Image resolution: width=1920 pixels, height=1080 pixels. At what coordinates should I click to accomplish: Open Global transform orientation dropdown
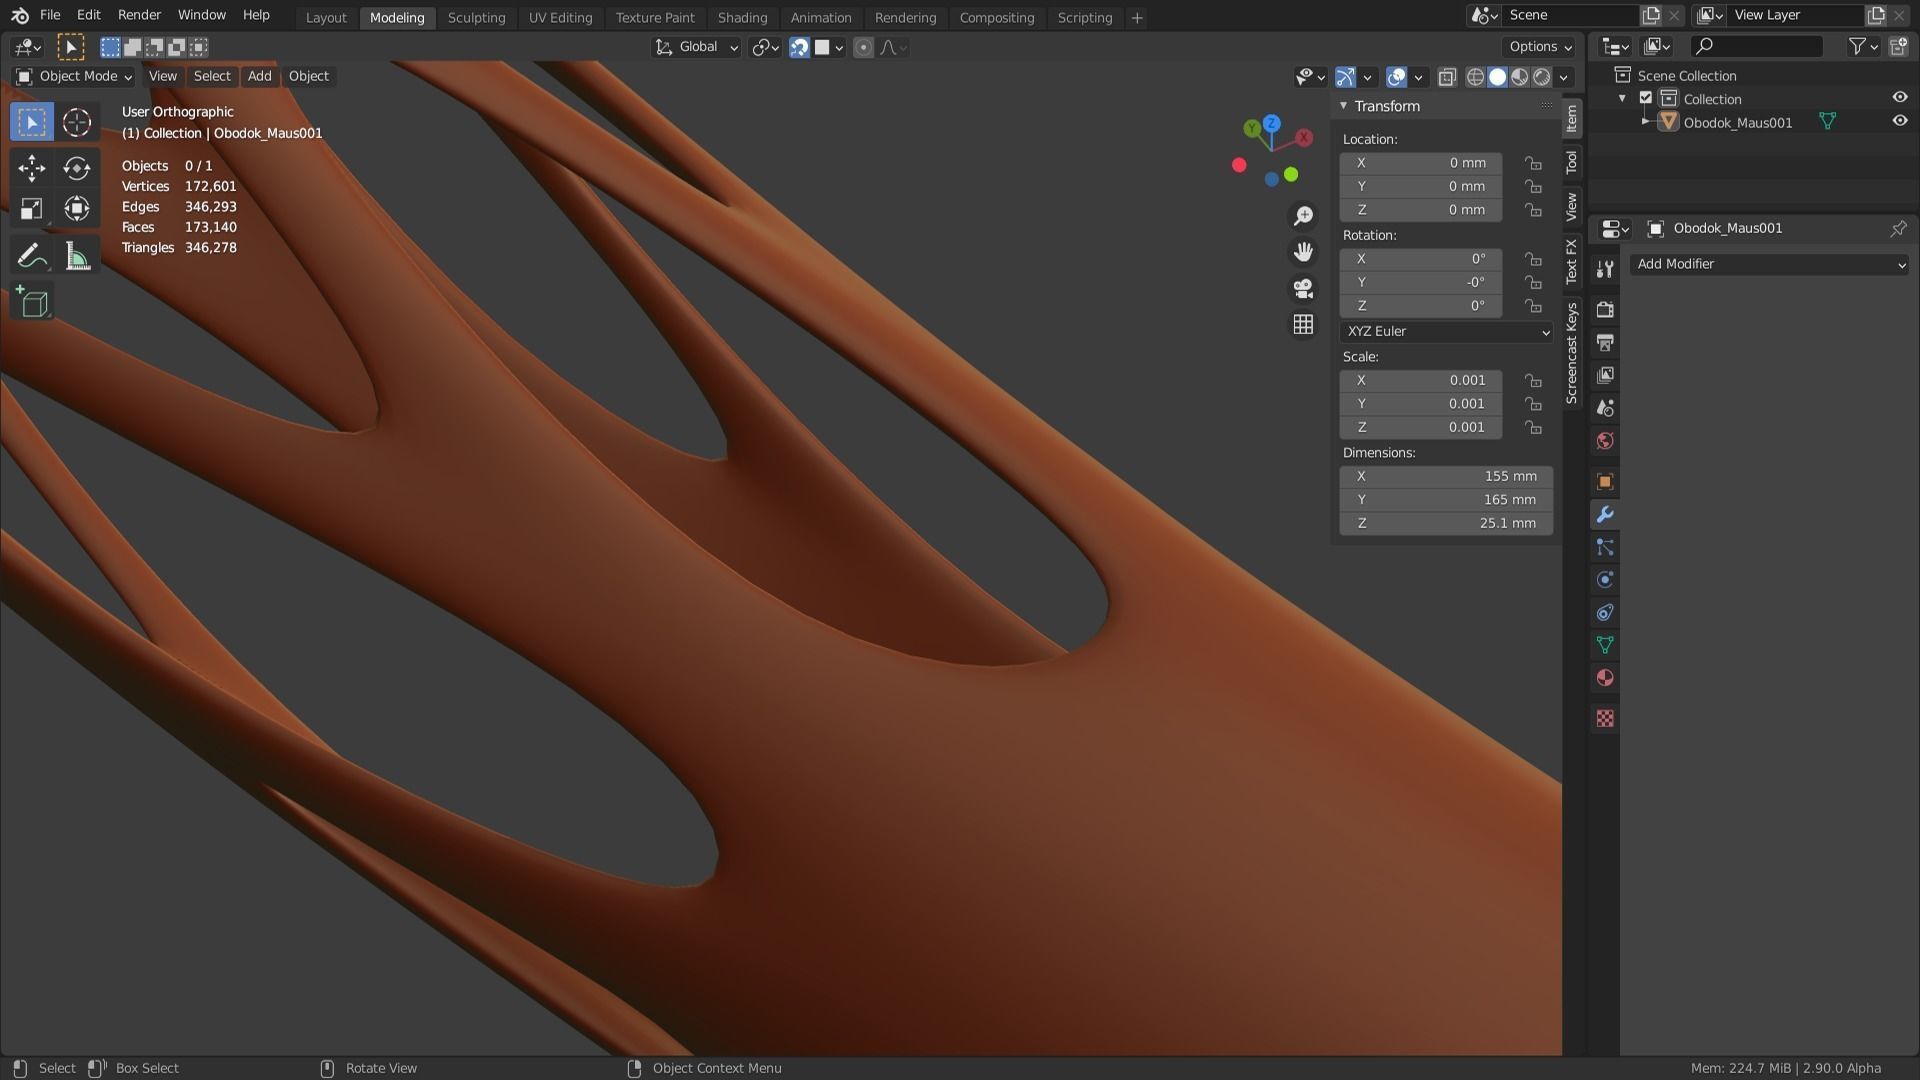[697, 47]
